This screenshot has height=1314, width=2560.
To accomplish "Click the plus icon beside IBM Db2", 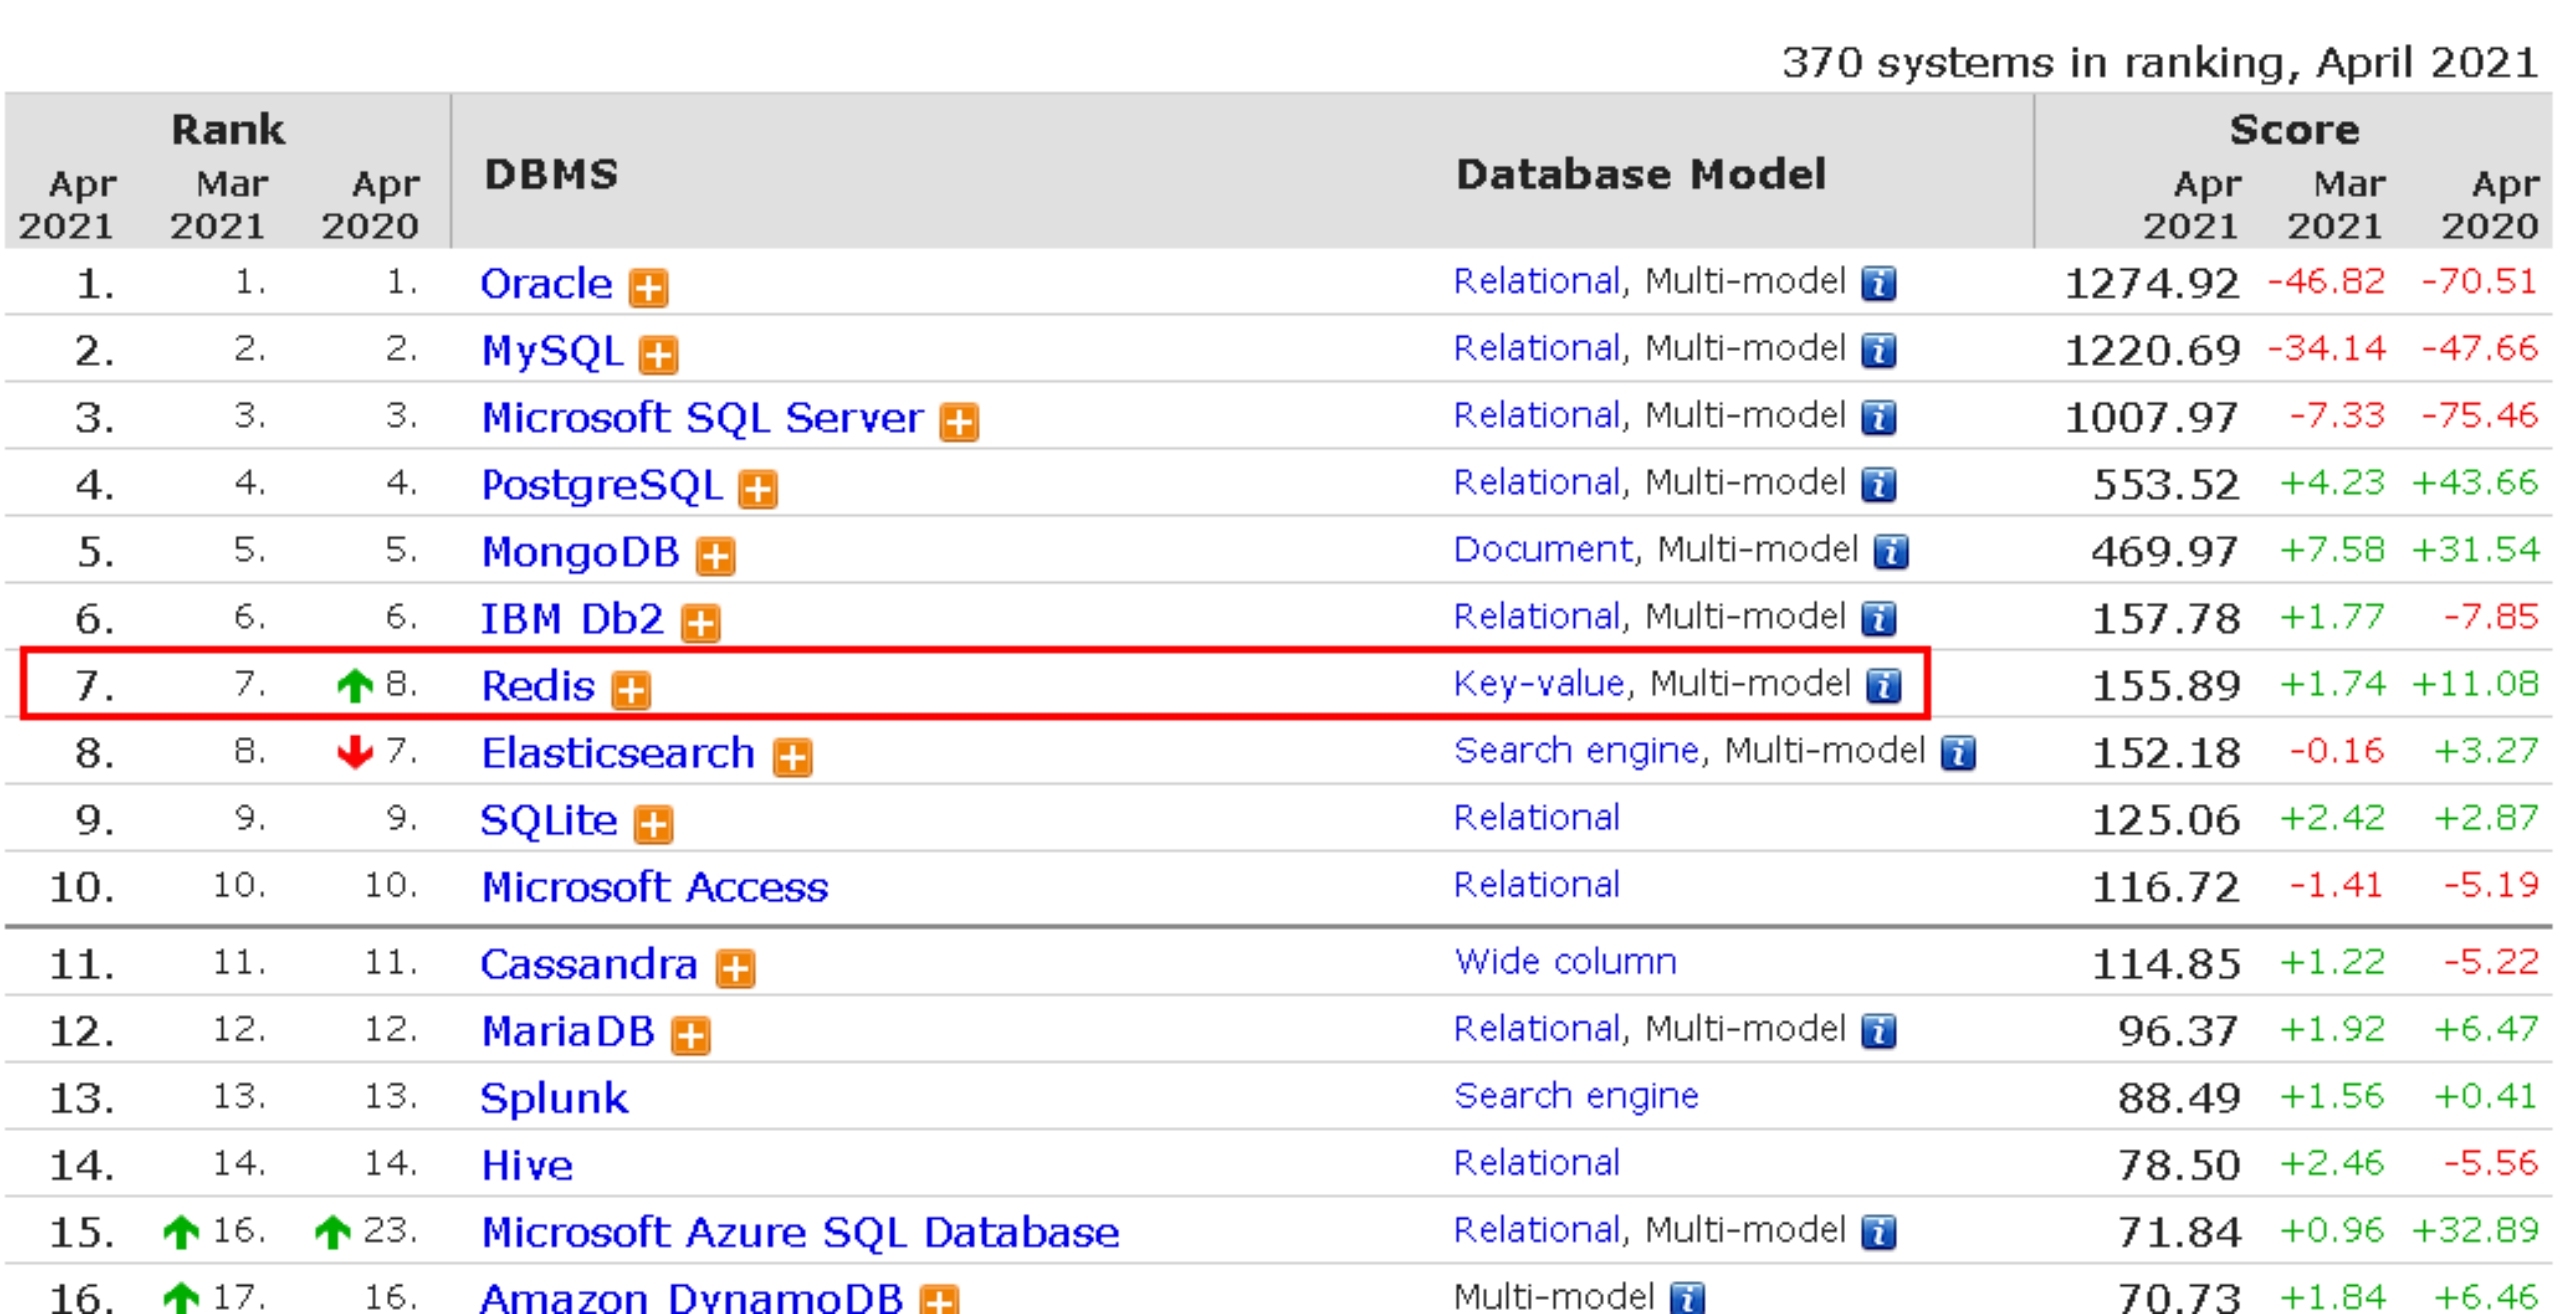I will 700,623.
